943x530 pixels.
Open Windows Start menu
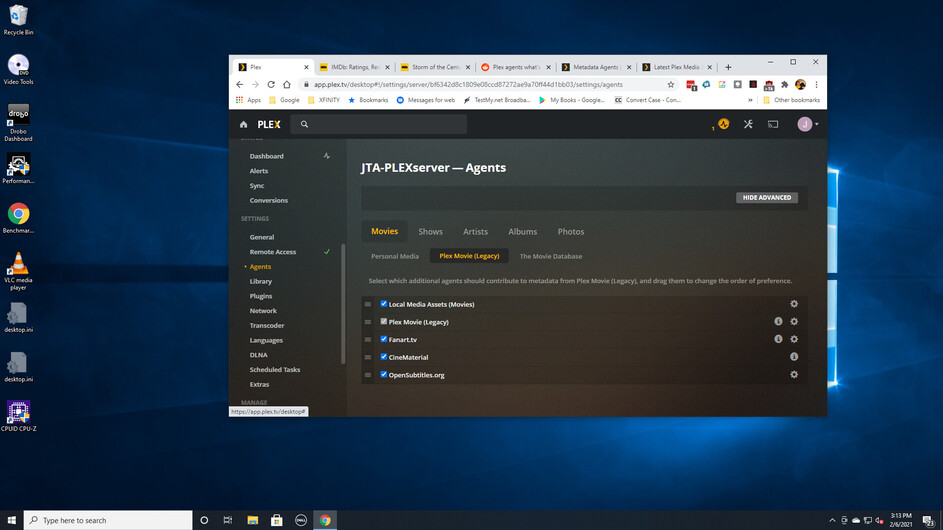pyautogui.click(x=11, y=520)
